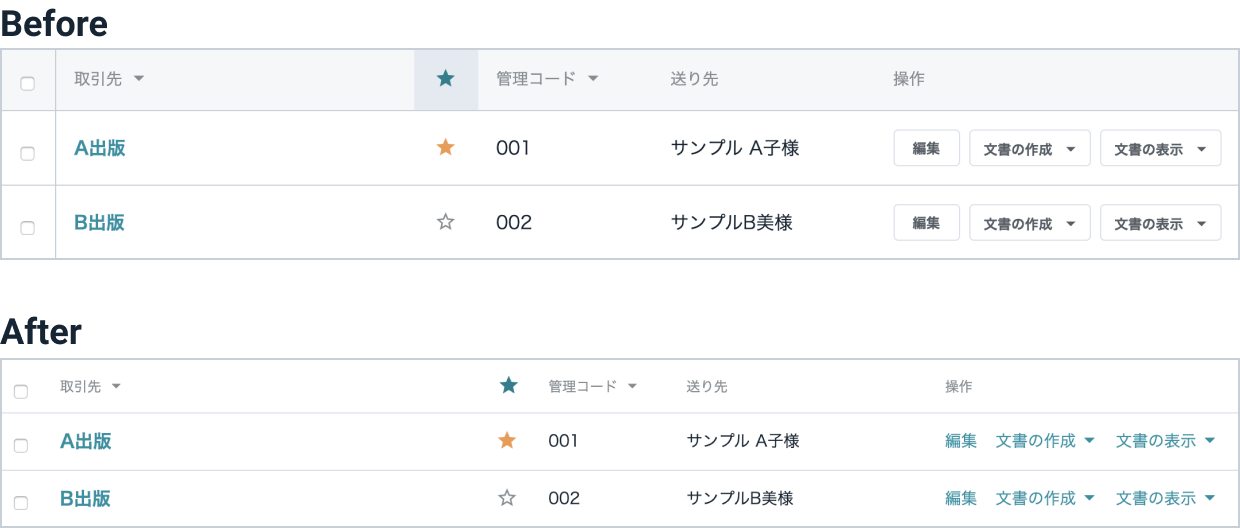Click 取引先 column header in After table
Viewport: 1240px width, 528px height.
click(80, 387)
